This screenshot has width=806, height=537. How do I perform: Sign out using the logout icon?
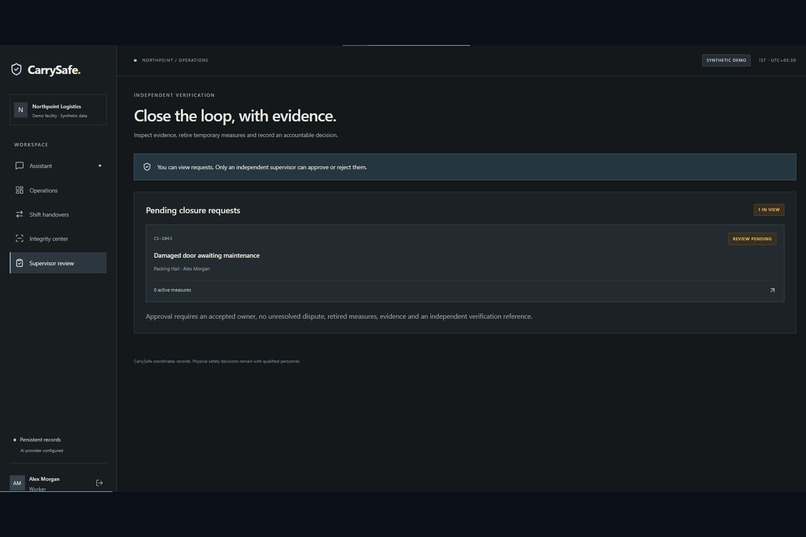point(99,483)
